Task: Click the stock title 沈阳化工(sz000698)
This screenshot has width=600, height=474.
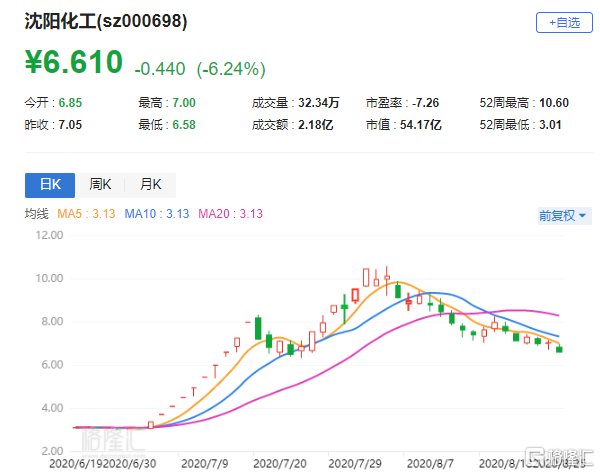Action: click(x=106, y=21)
